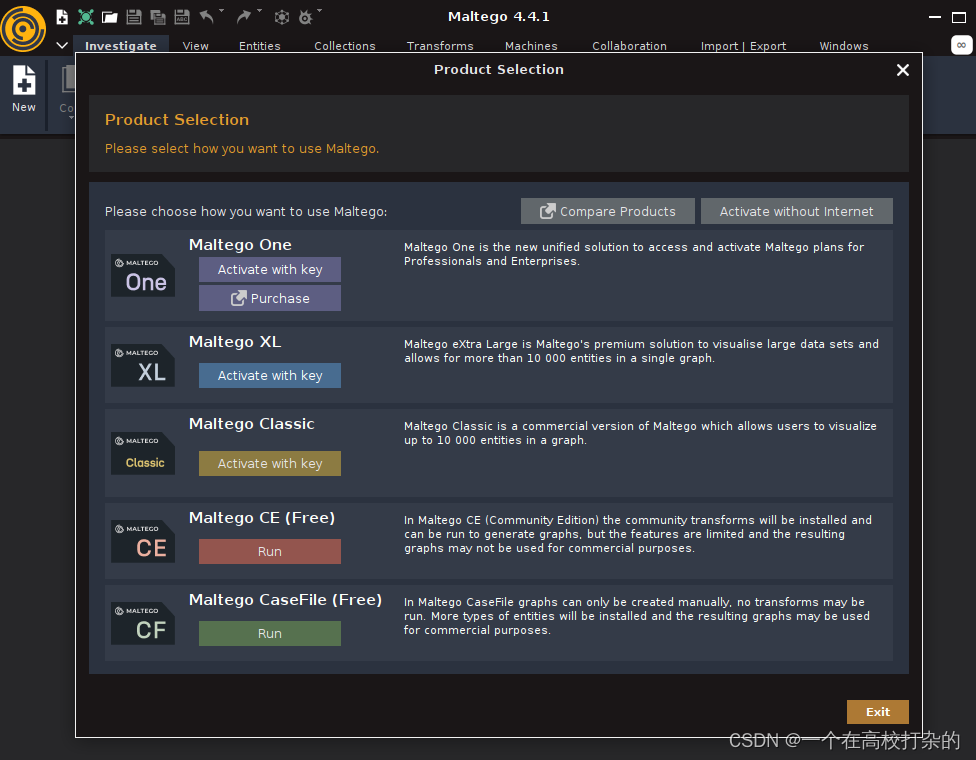The image size is (976, 760).
Task: Click the Redo arrow icon
Action: click(243, 17)
